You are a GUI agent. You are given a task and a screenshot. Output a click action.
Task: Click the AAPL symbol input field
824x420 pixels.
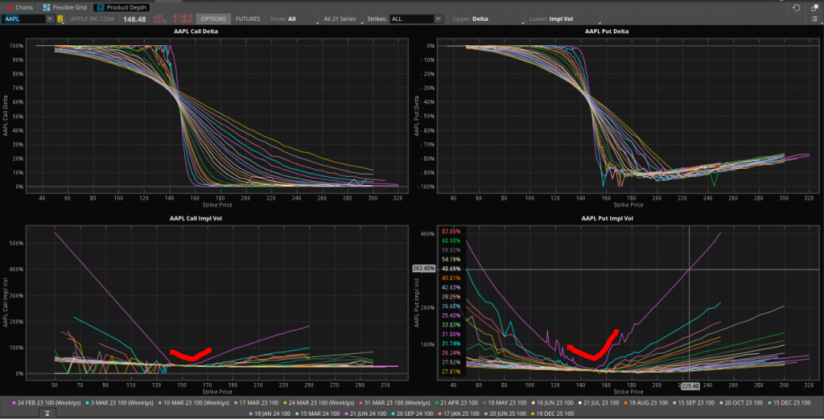coord(24,19)
